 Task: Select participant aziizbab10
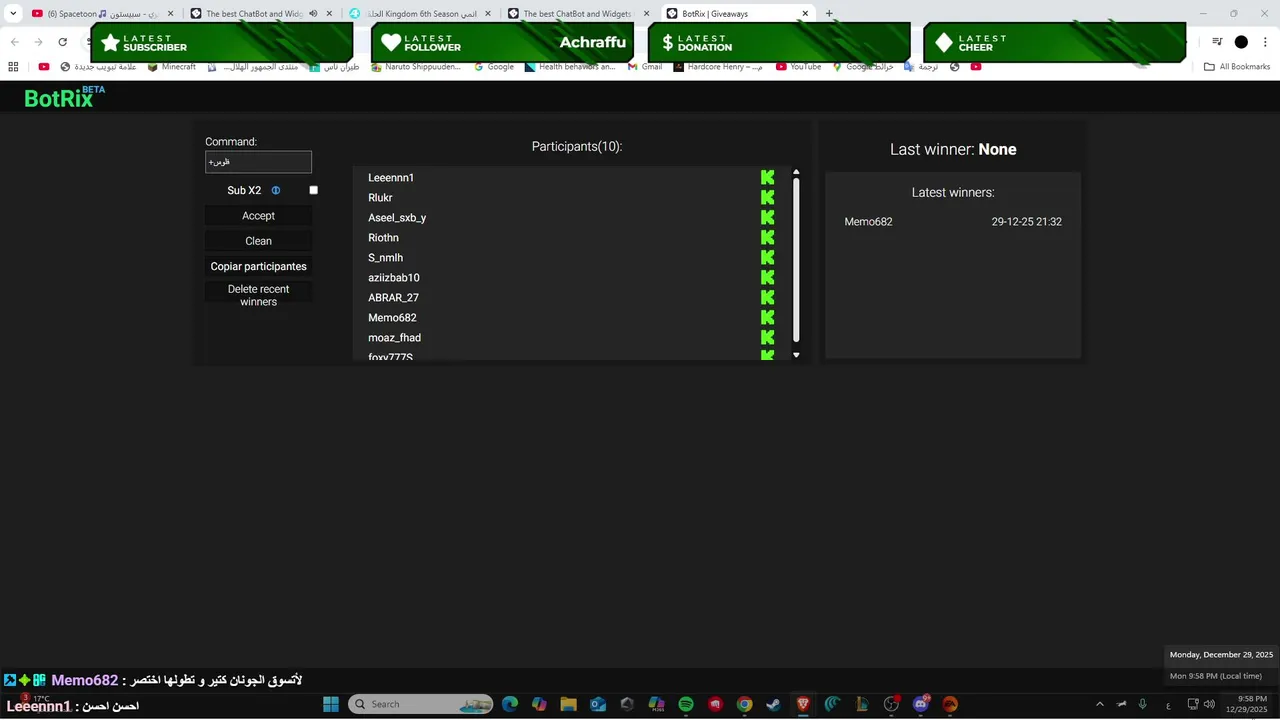[394, 278]
